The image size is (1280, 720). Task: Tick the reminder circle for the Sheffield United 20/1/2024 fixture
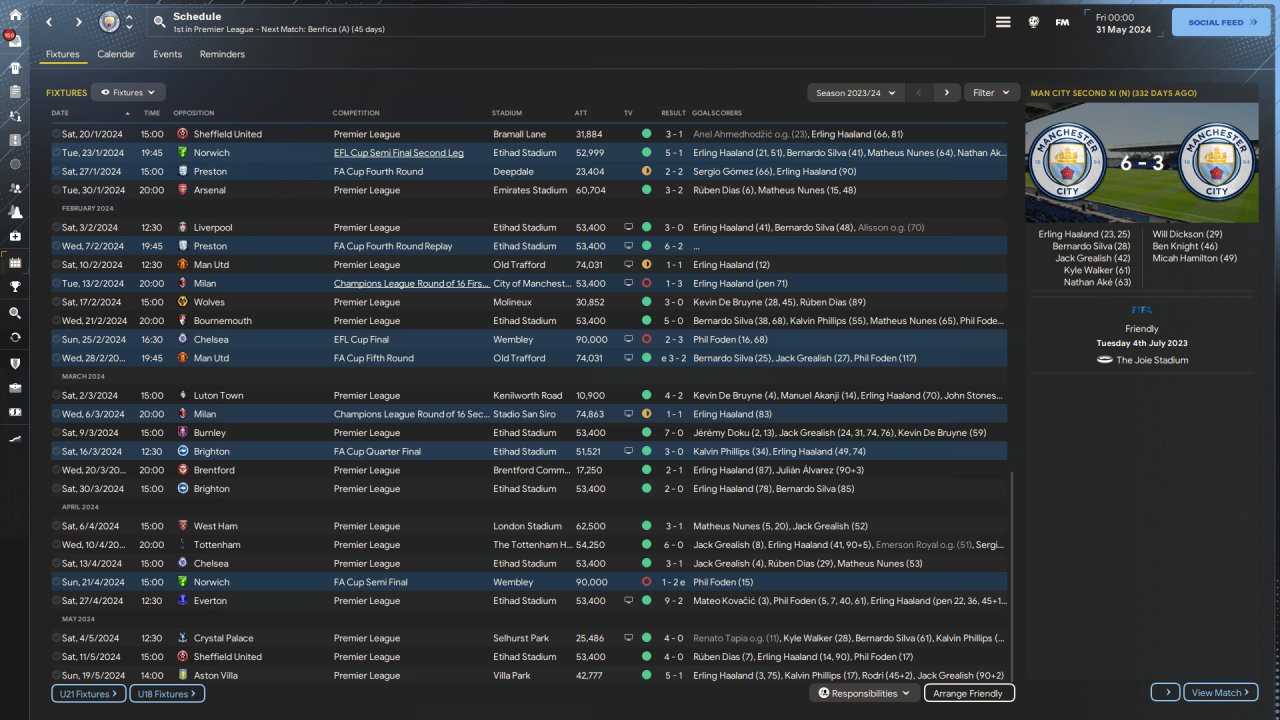tap(55, 134)
